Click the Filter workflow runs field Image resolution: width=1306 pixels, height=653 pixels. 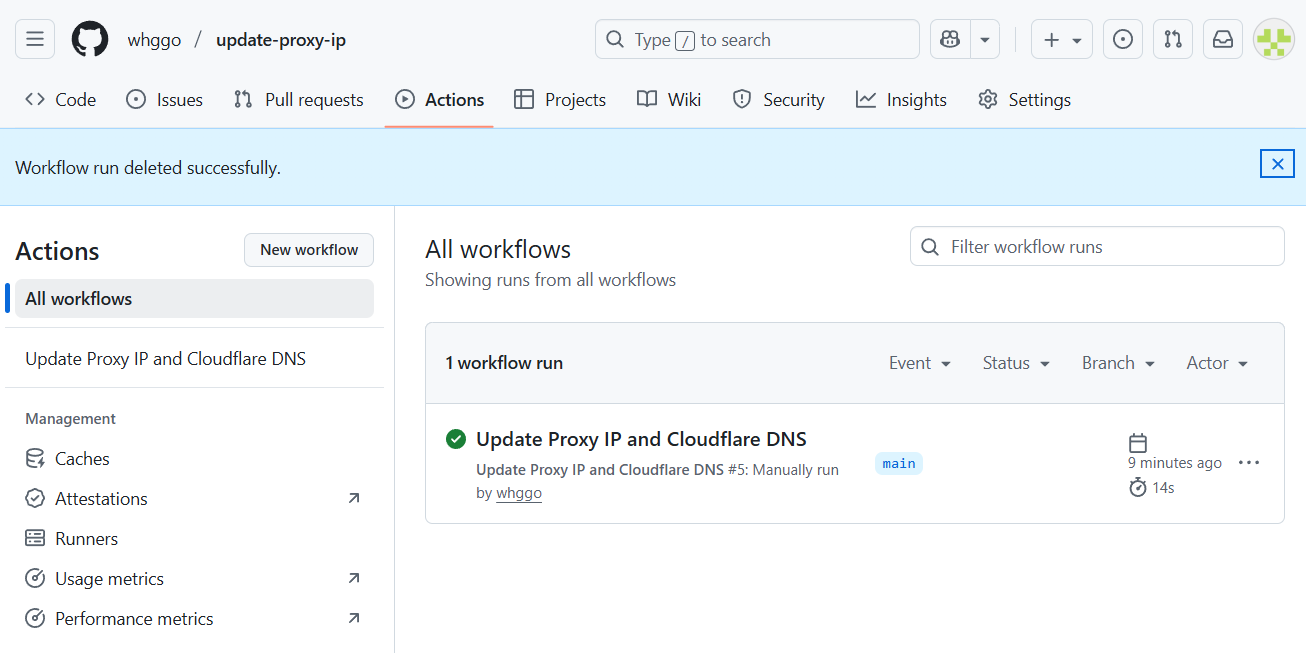tap(1097, 247)
